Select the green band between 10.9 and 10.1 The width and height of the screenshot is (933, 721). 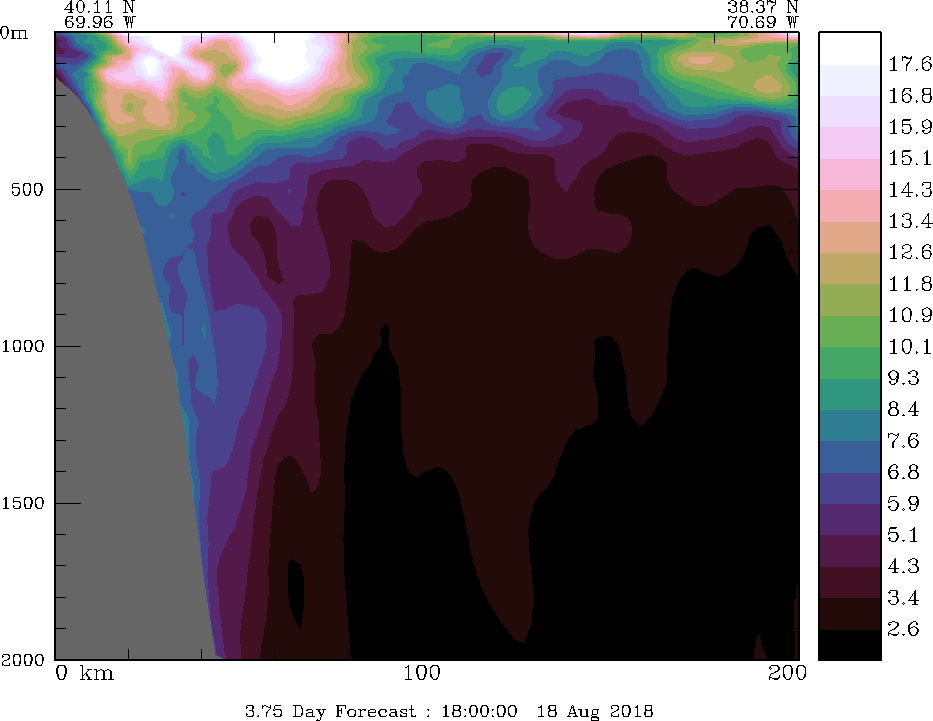click(x=850, y=331)
